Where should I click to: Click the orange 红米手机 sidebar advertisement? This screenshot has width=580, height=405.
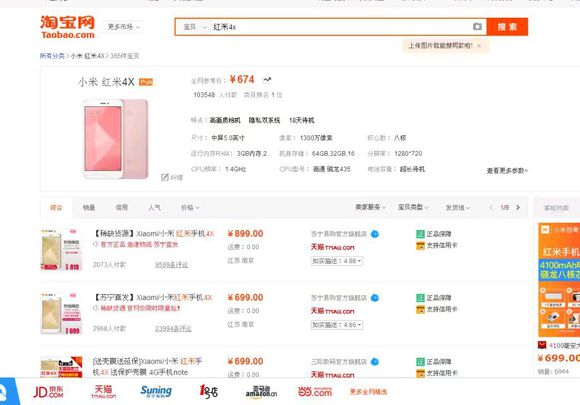click(x=559, y=280)
